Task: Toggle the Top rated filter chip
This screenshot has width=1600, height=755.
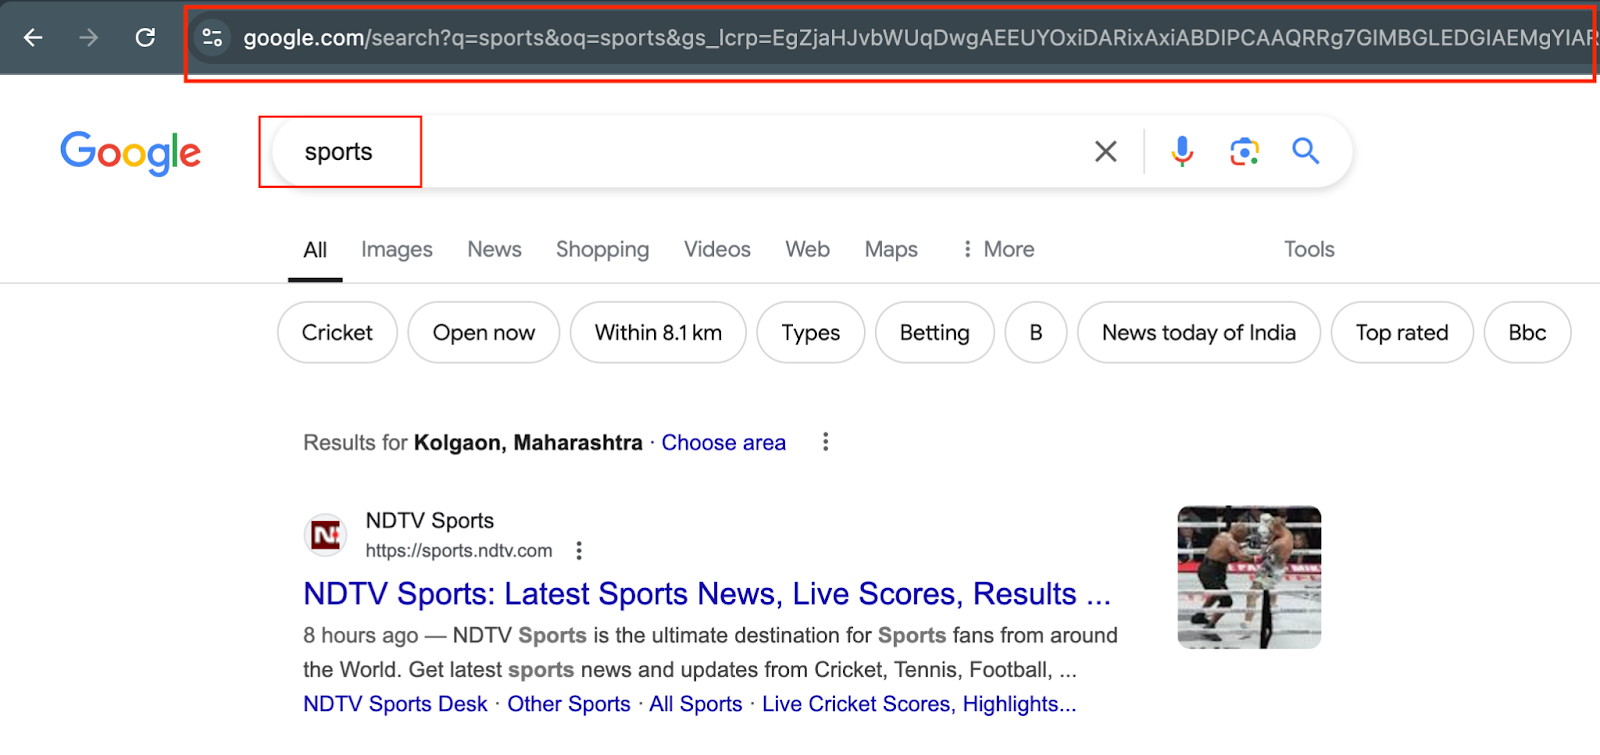Action: [x=1402, y=332]
